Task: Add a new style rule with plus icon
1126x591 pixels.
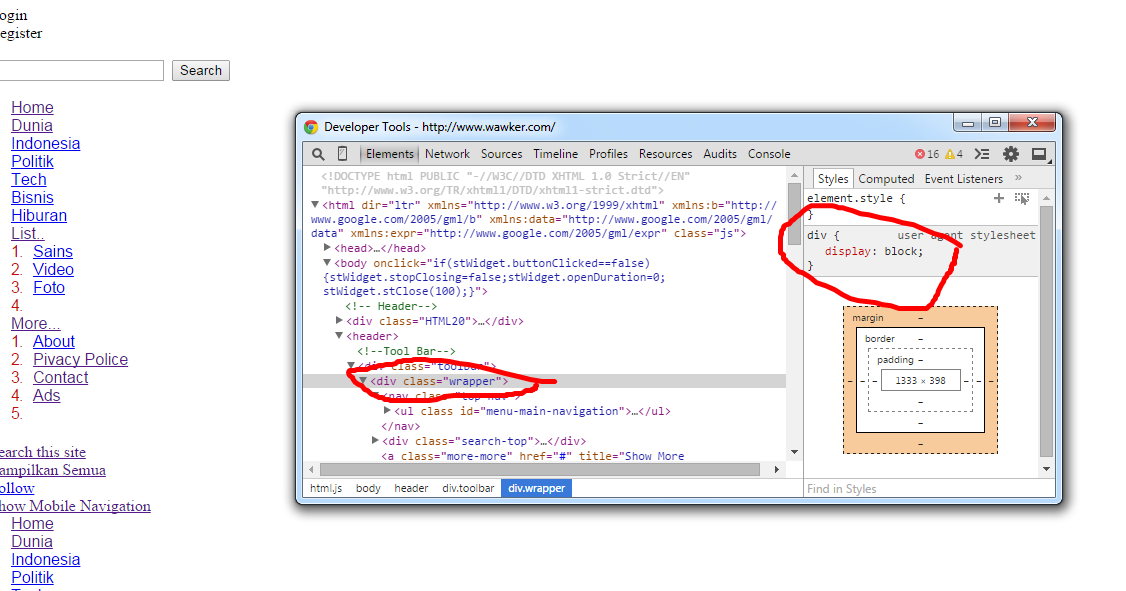Action: (998, 198)
